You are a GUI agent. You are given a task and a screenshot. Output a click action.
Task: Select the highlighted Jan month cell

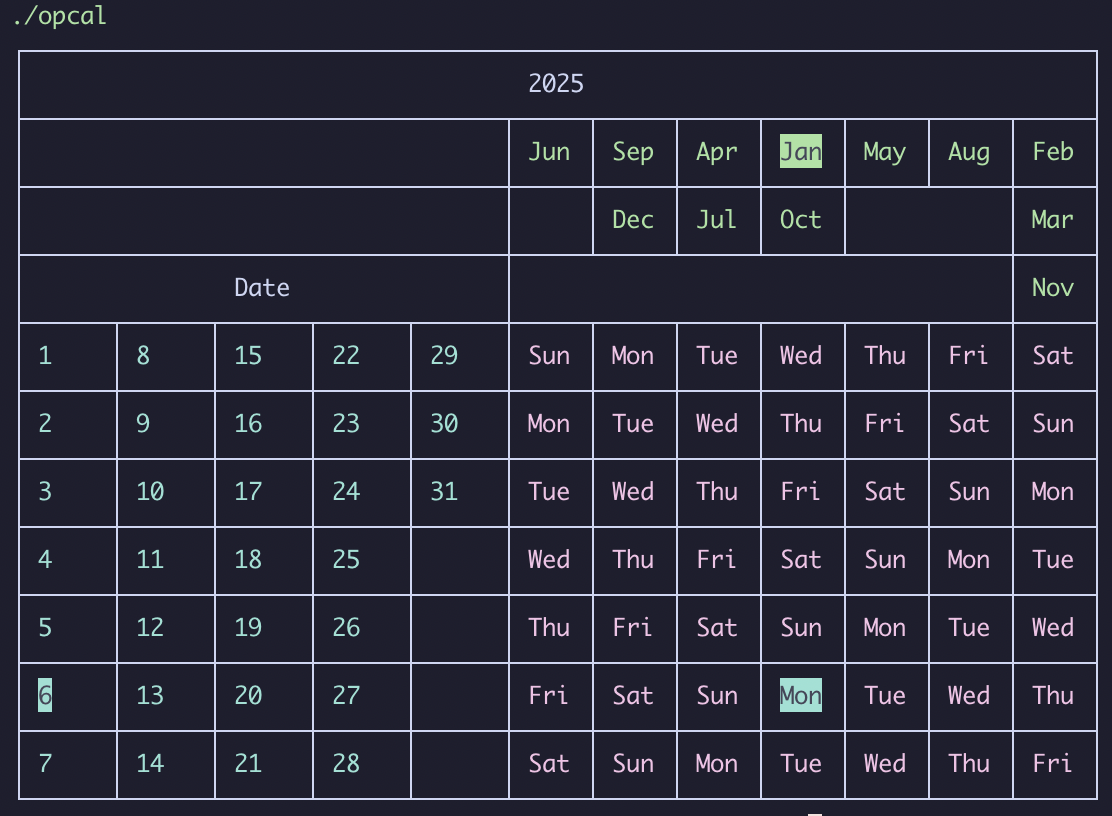pyautogui.click(x=801, y=152)
